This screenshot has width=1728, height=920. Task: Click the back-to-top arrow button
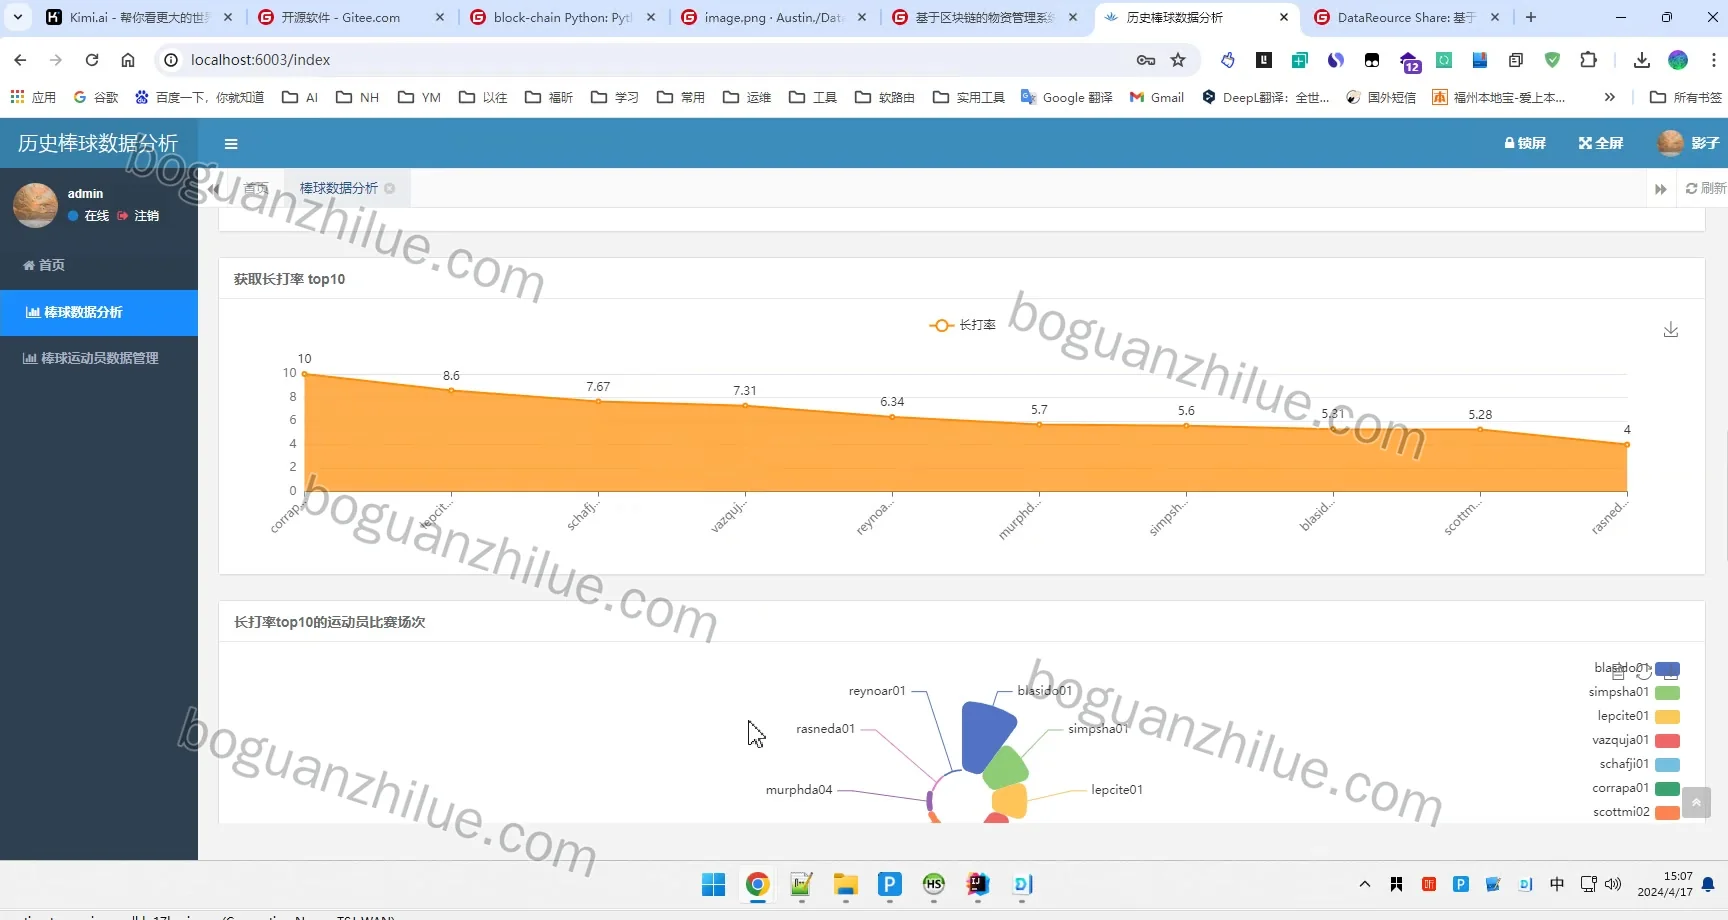[1696, 802]
